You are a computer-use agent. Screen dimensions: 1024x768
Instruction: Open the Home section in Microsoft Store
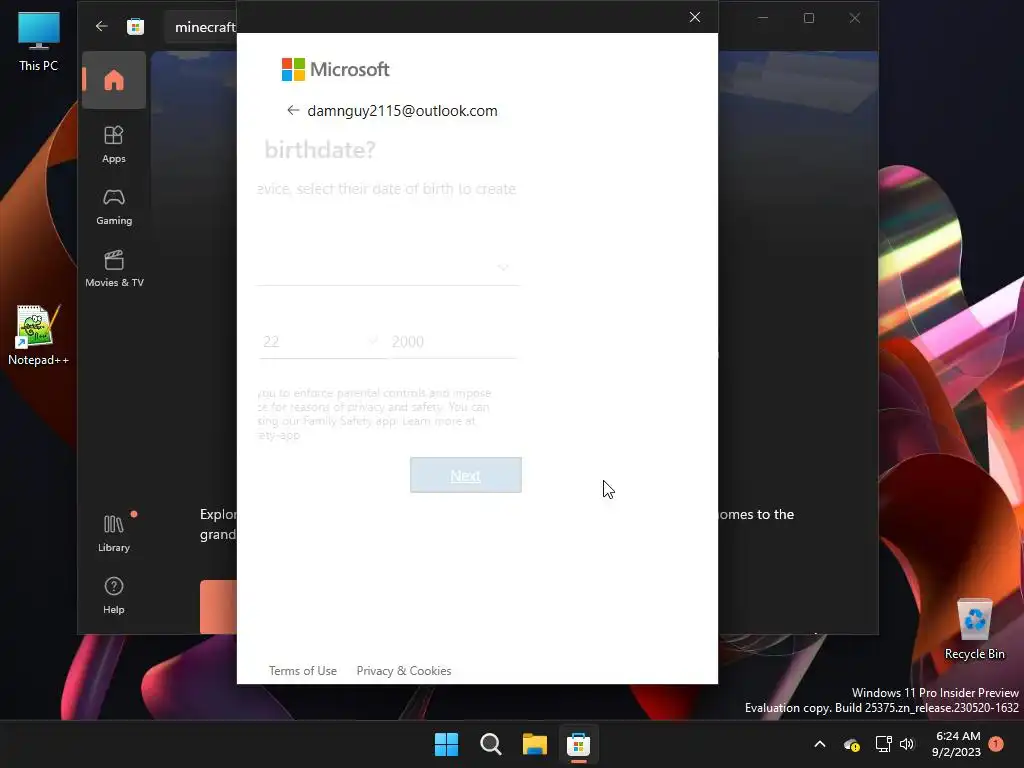point(114,80)
